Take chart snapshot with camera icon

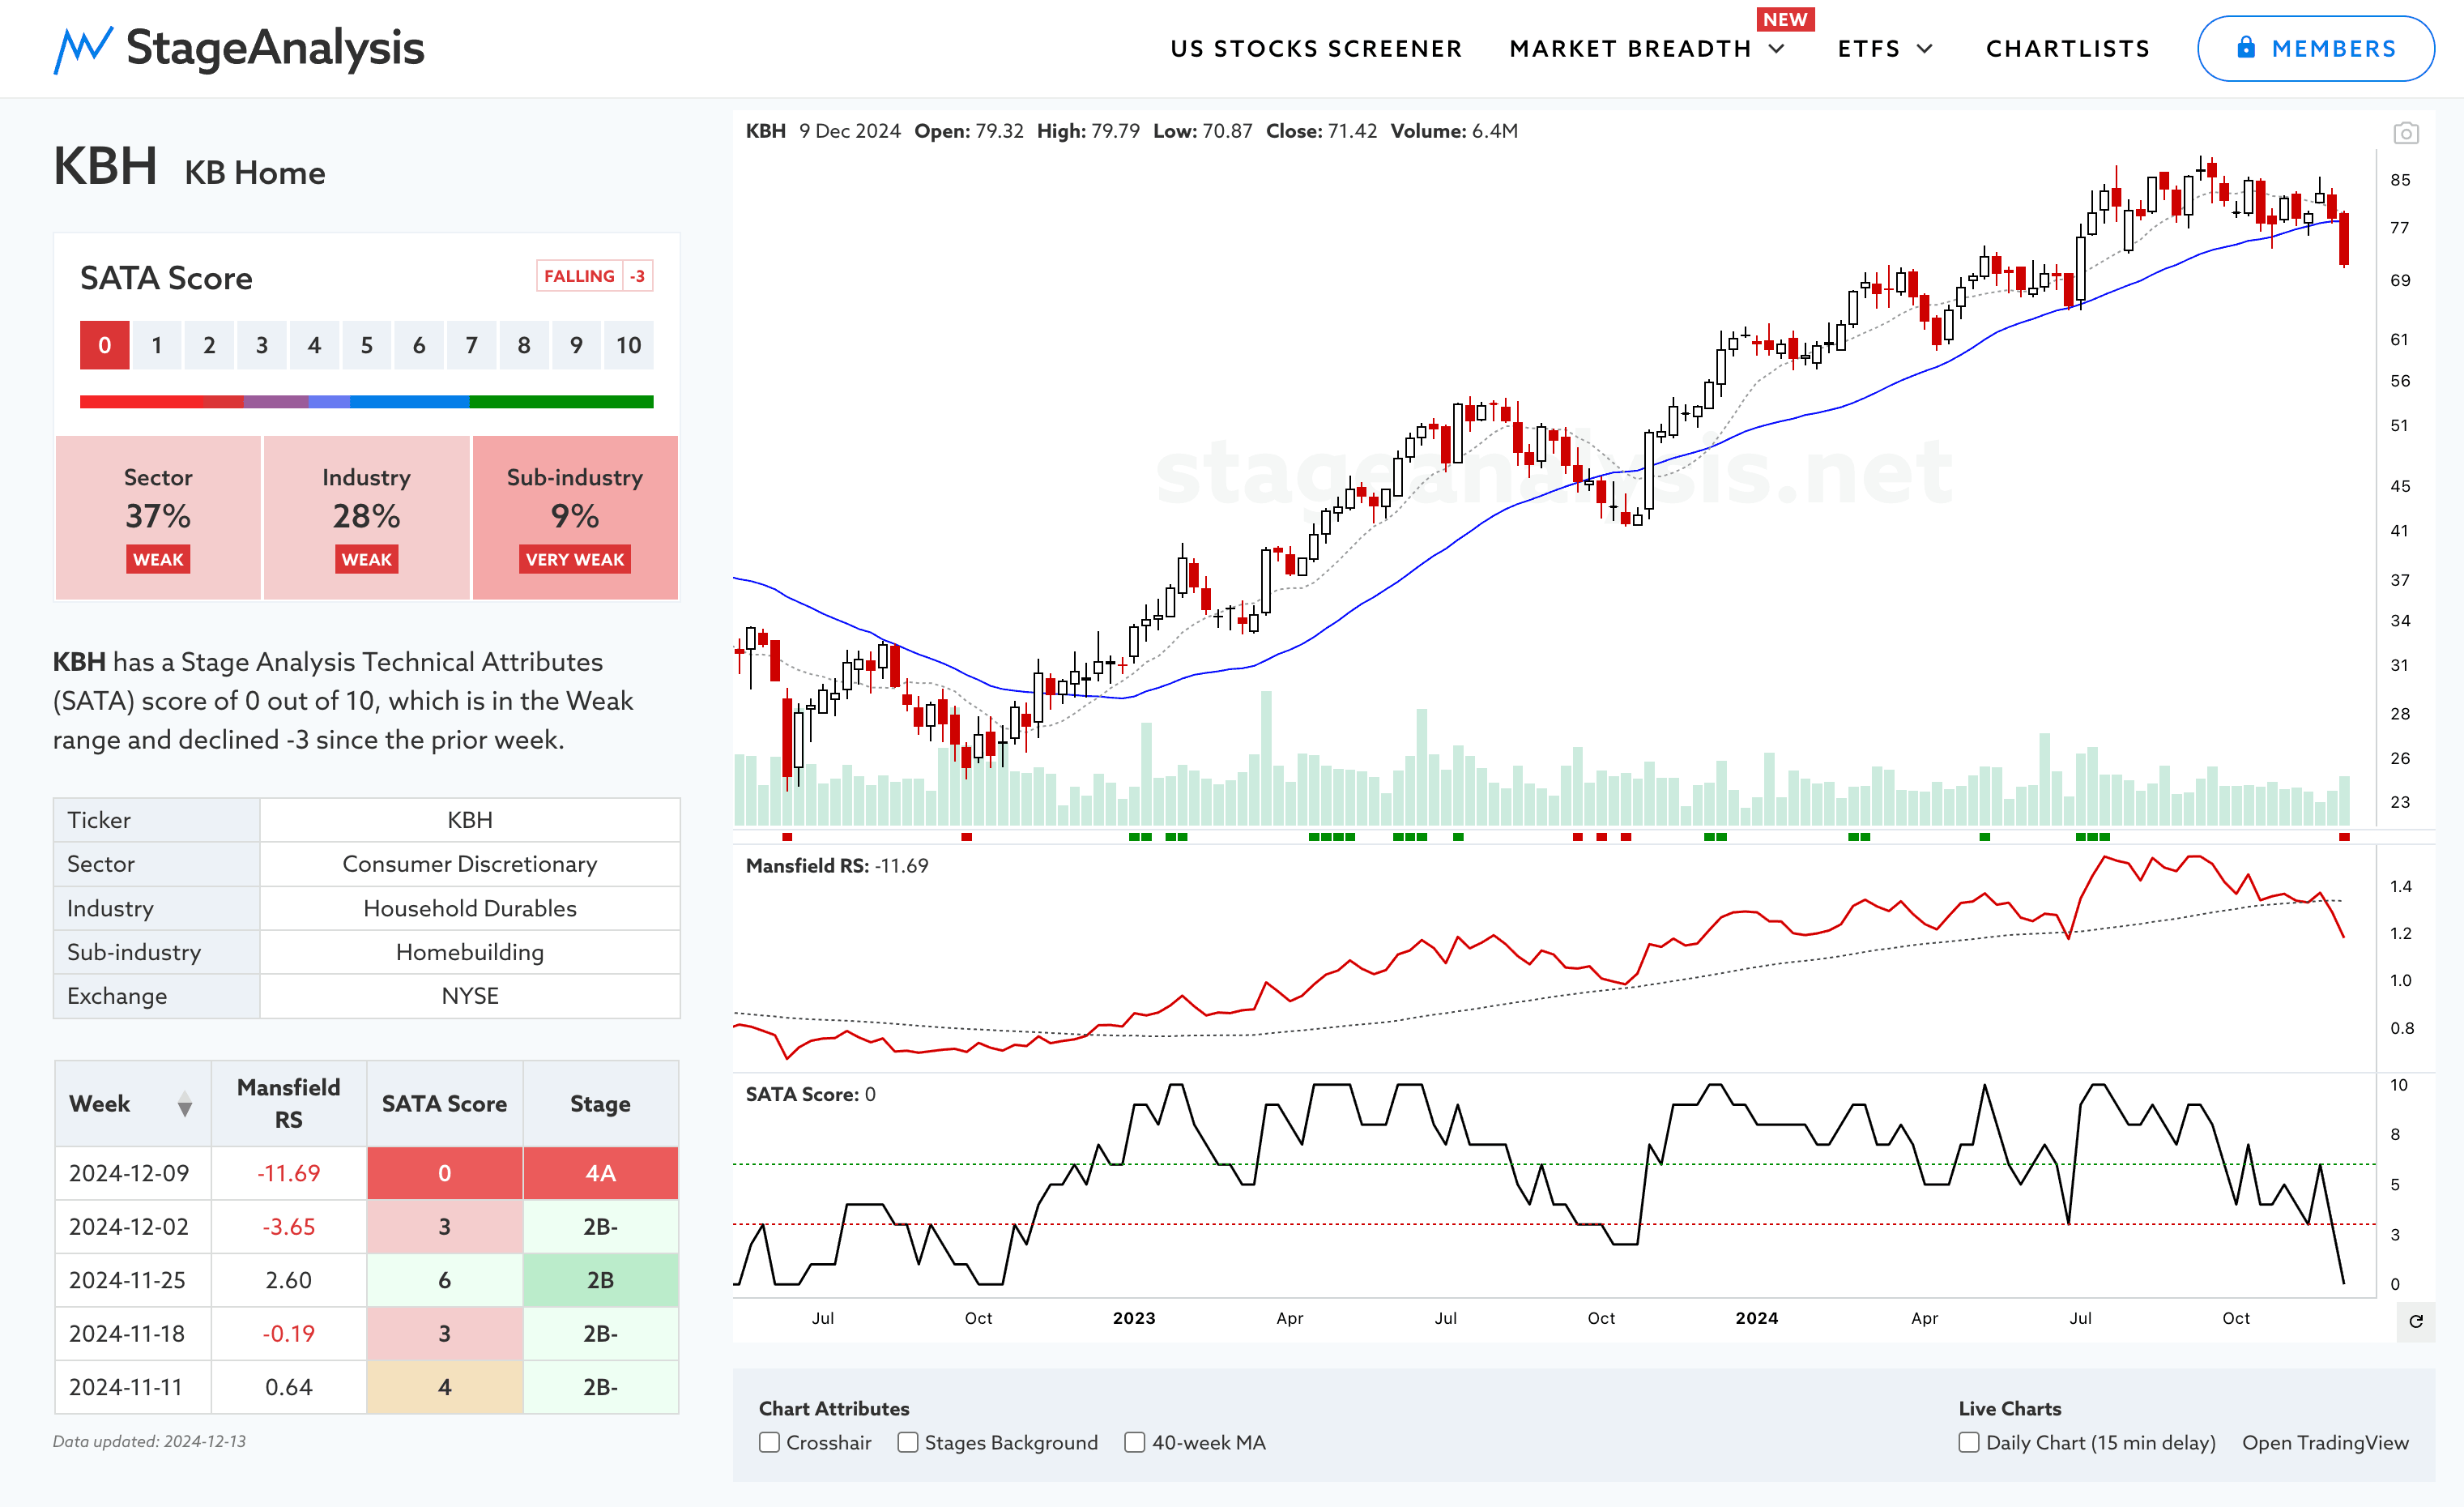pos(2405,133)
